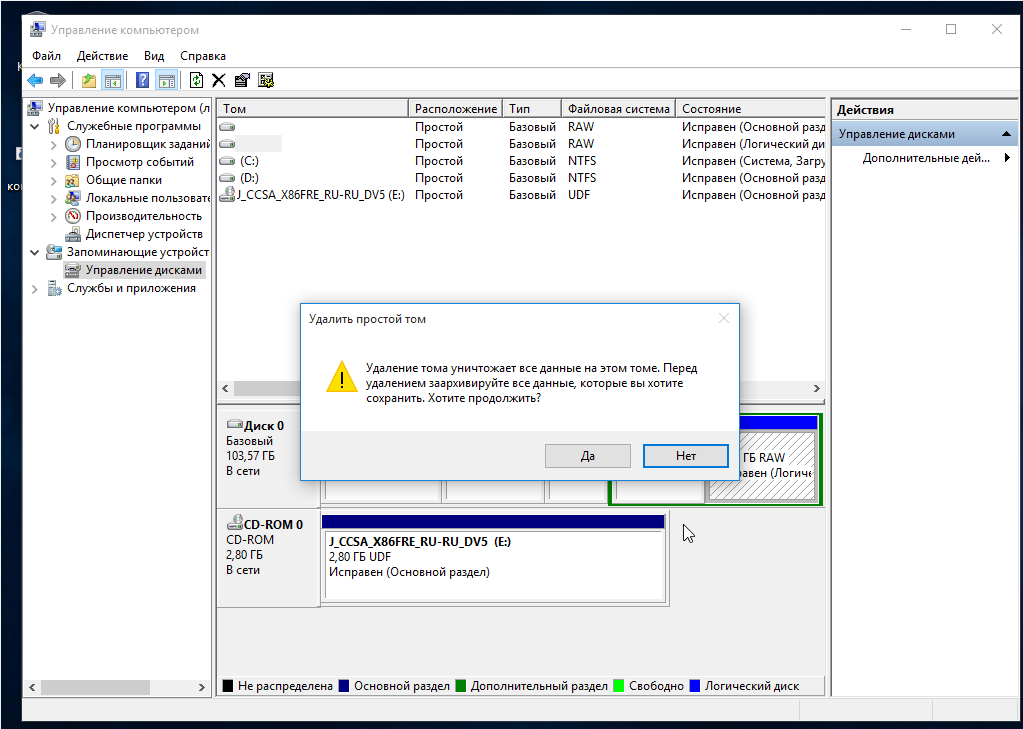Expand the Планировщик заданий node

point(54,145)
